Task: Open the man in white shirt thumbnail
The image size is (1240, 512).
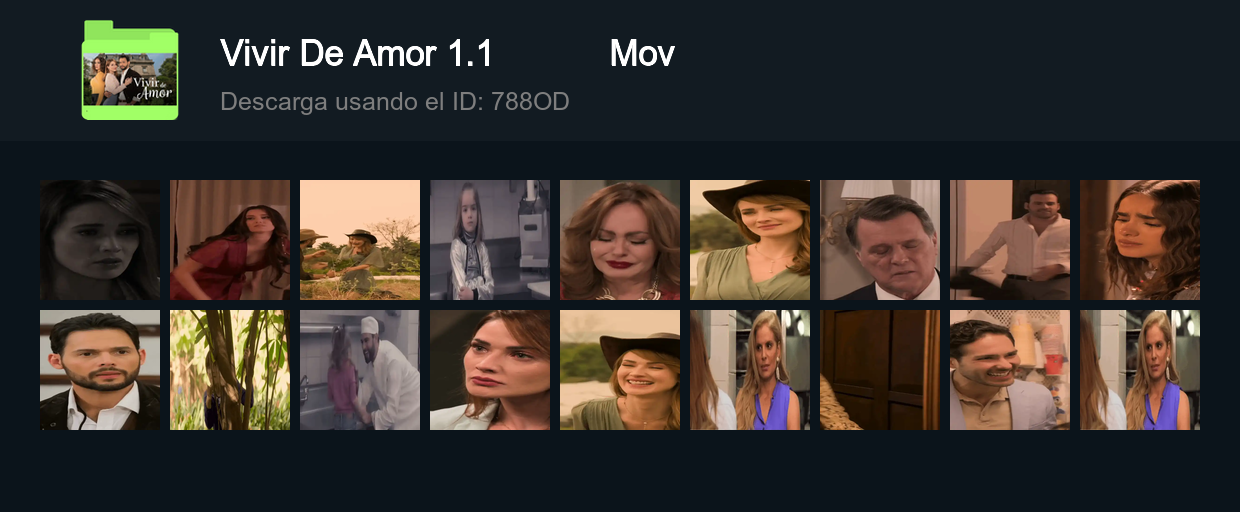Action: click(1010, 240)
